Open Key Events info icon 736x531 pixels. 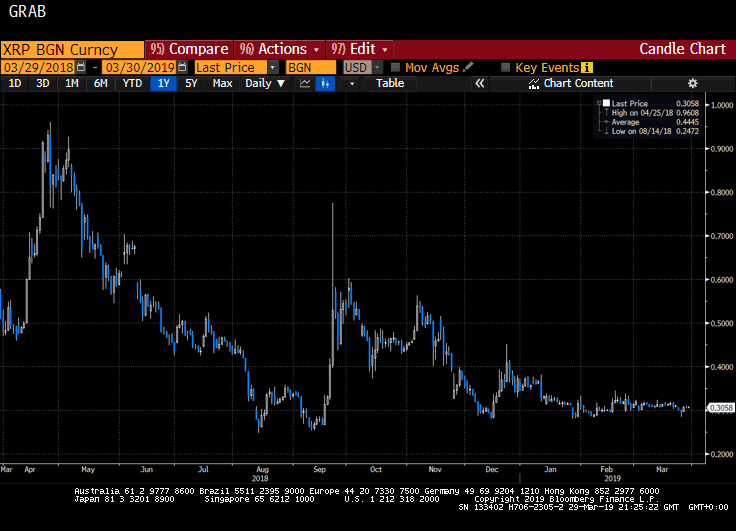point(587,68)
